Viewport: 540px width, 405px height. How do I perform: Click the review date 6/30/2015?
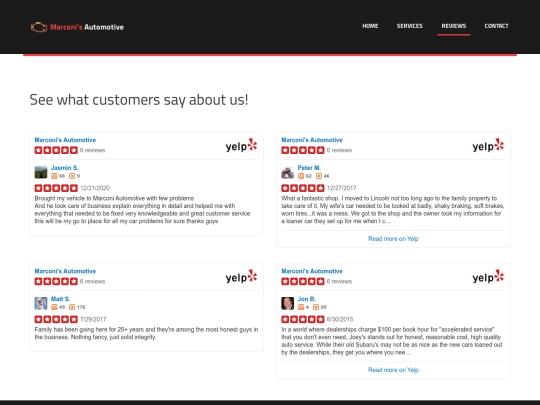(x=340, y=319)
